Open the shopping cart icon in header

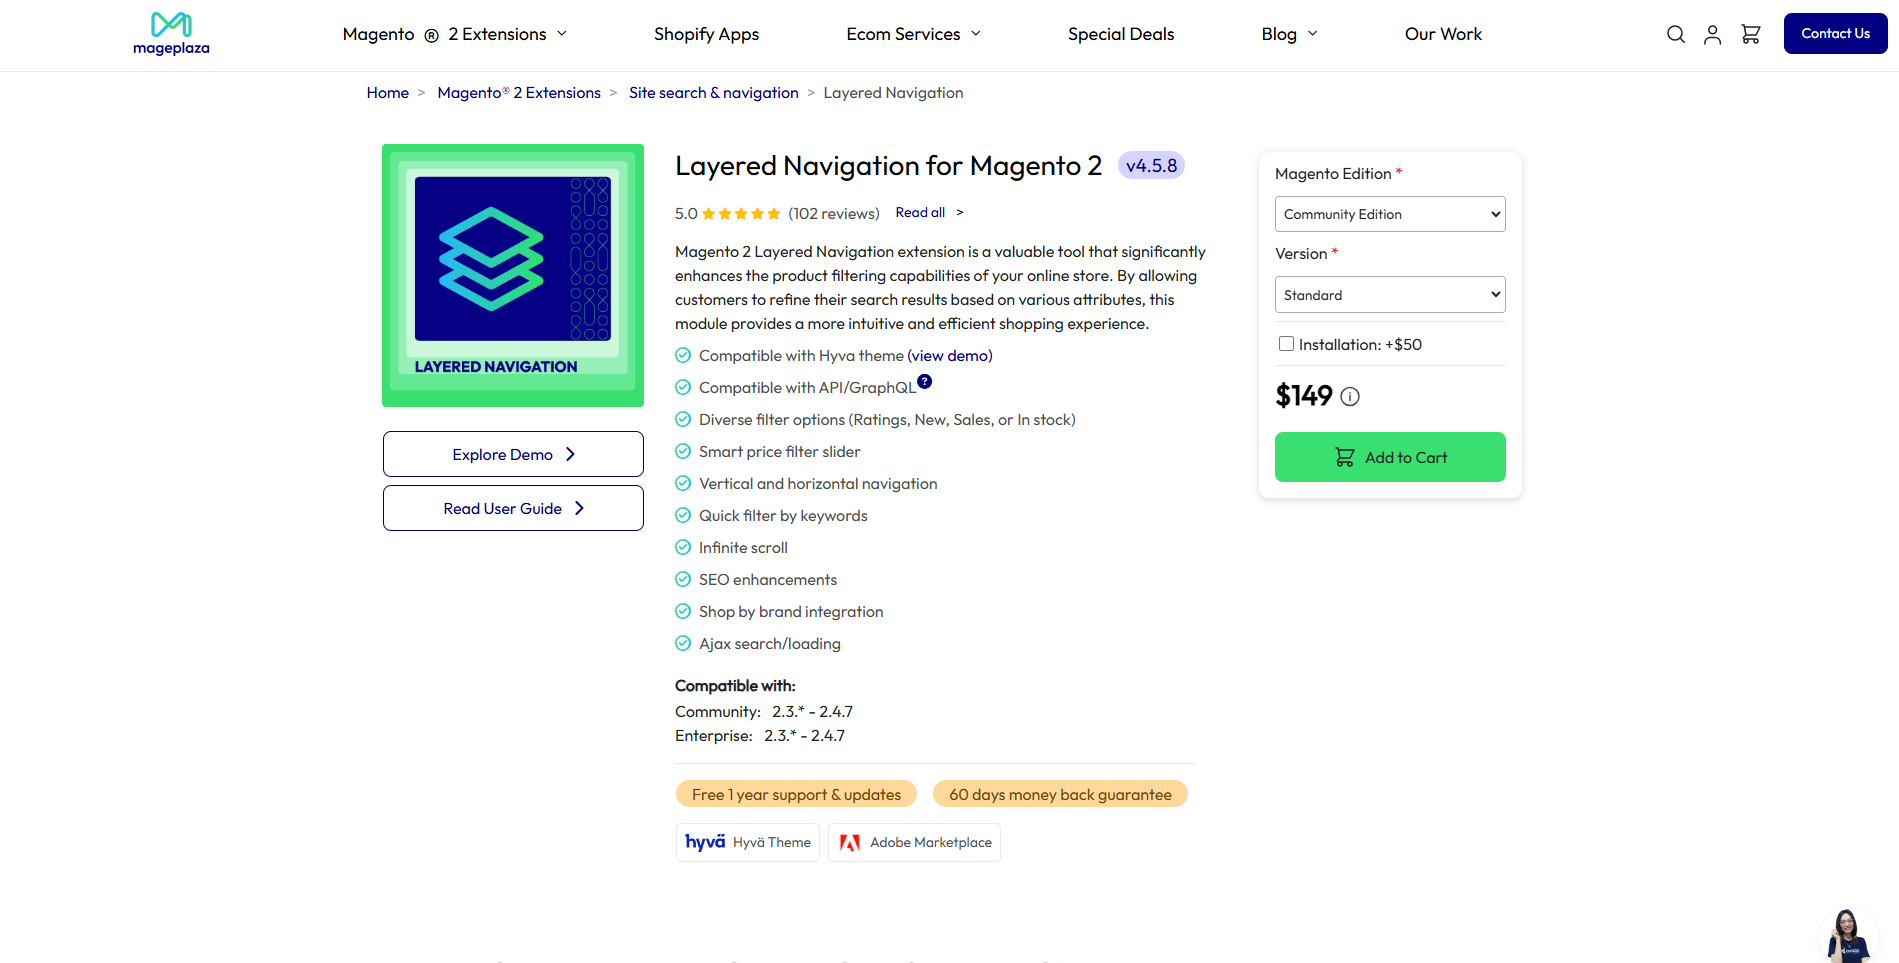click(1751, 34)
